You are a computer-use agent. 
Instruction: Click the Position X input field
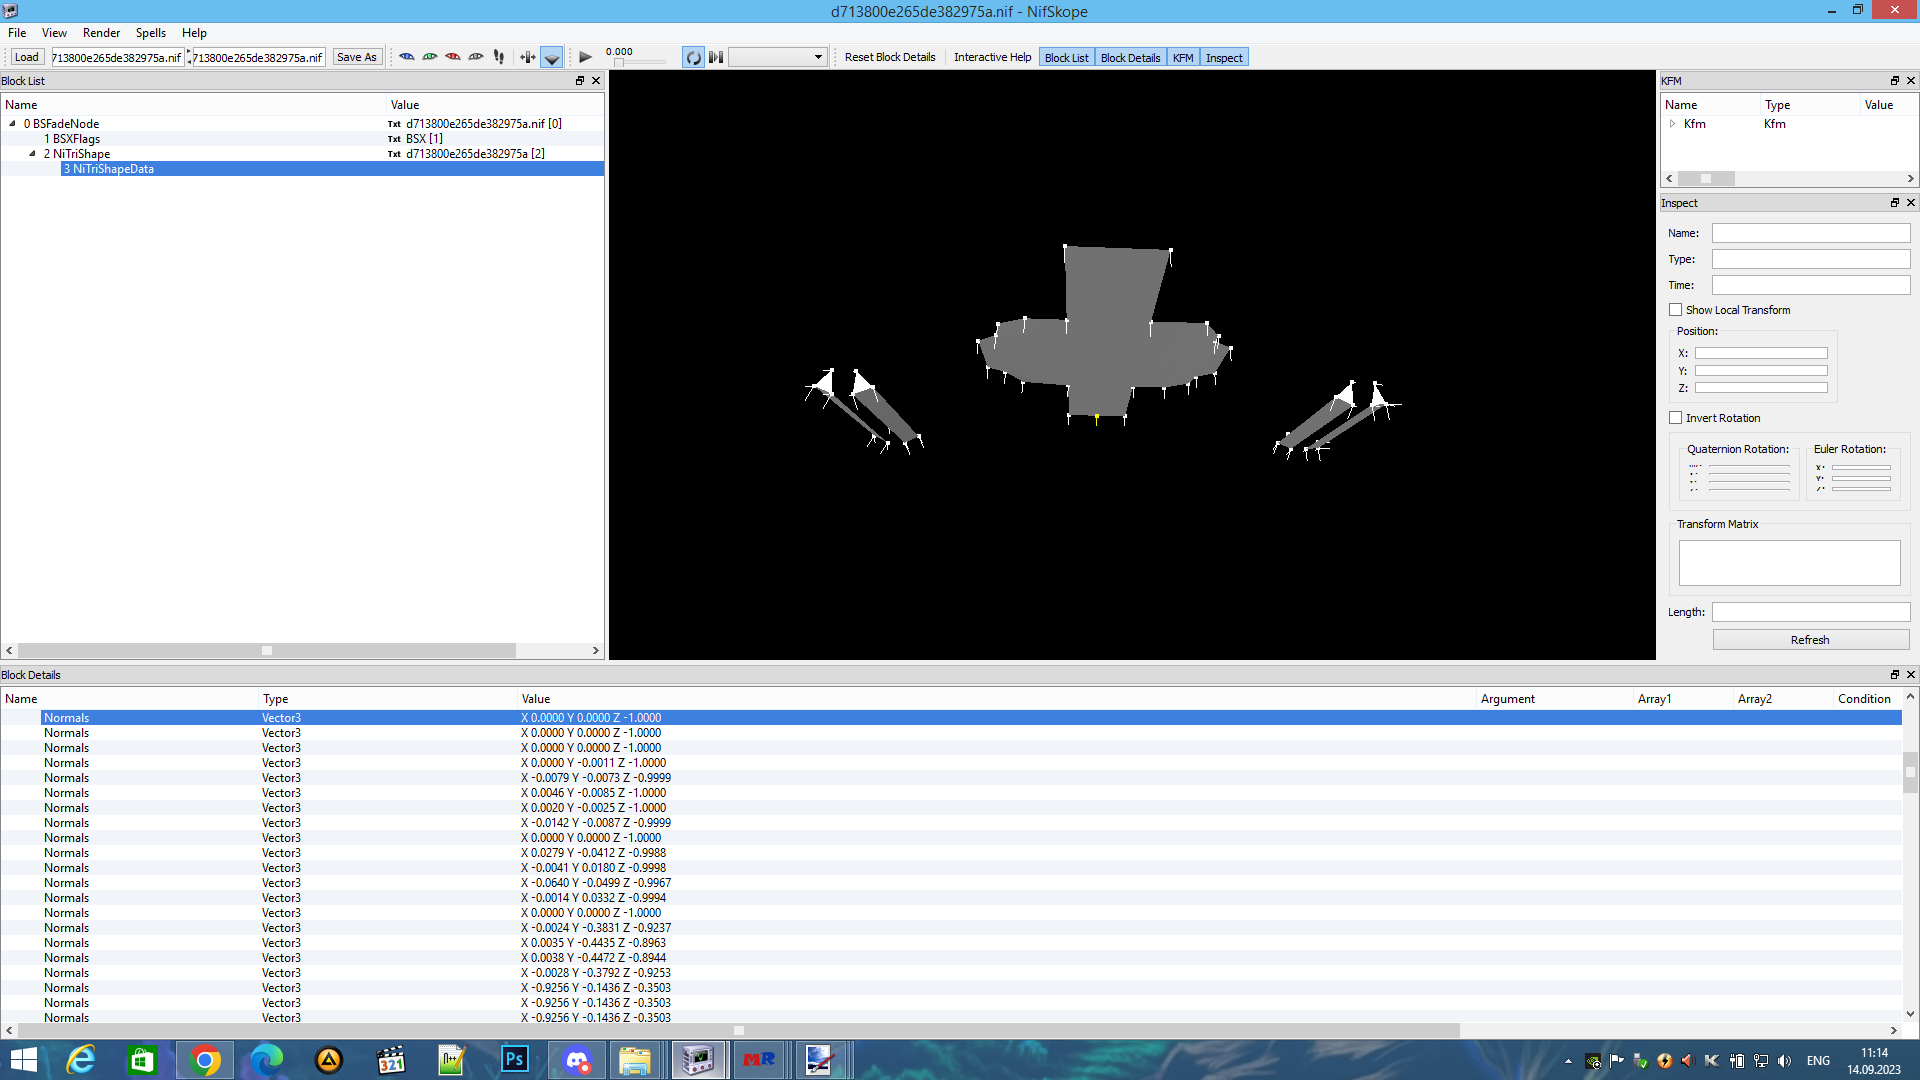click(x=1760, y=352)
